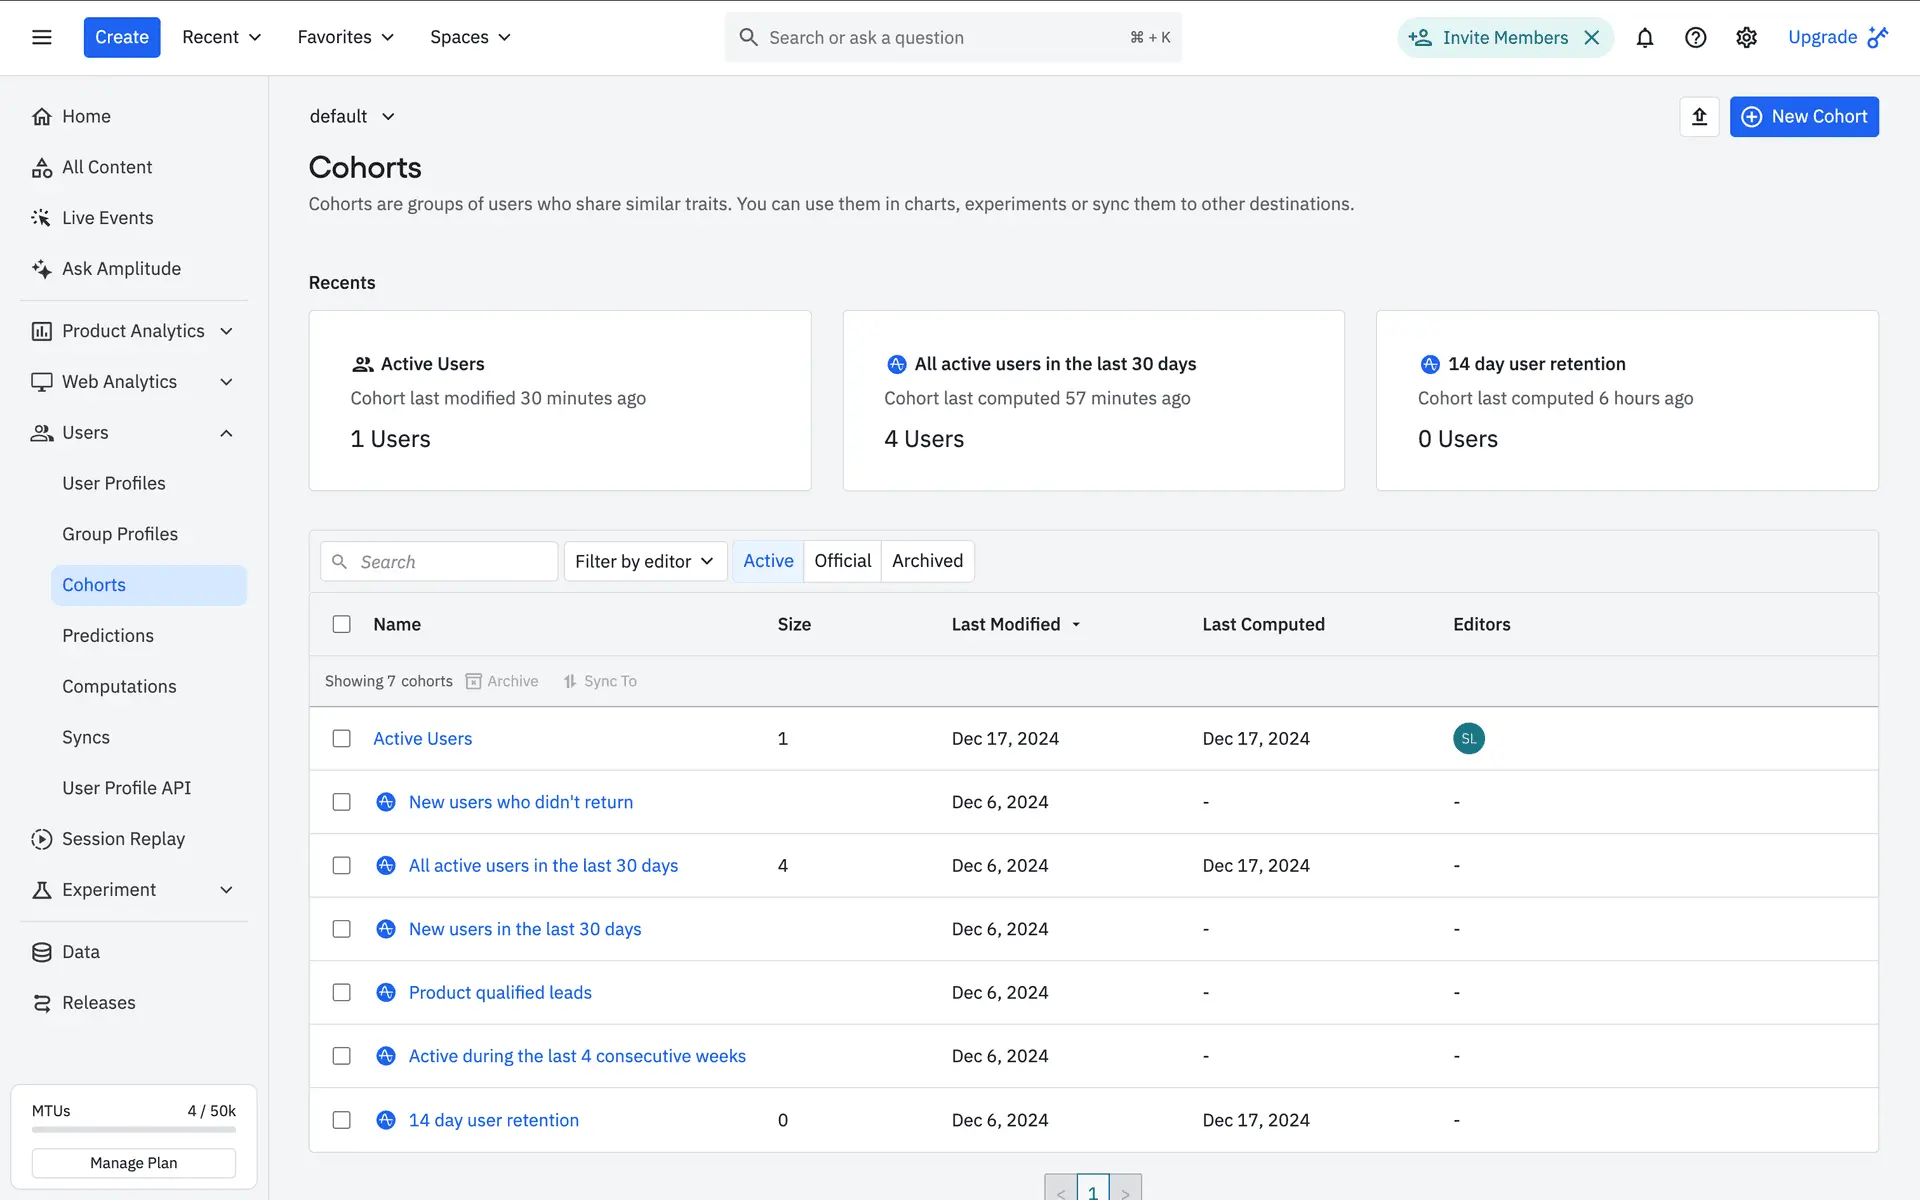Open the Filter by editor dropdown
The width and height of the screenshot is (1920, 1200).
(645, 562)
